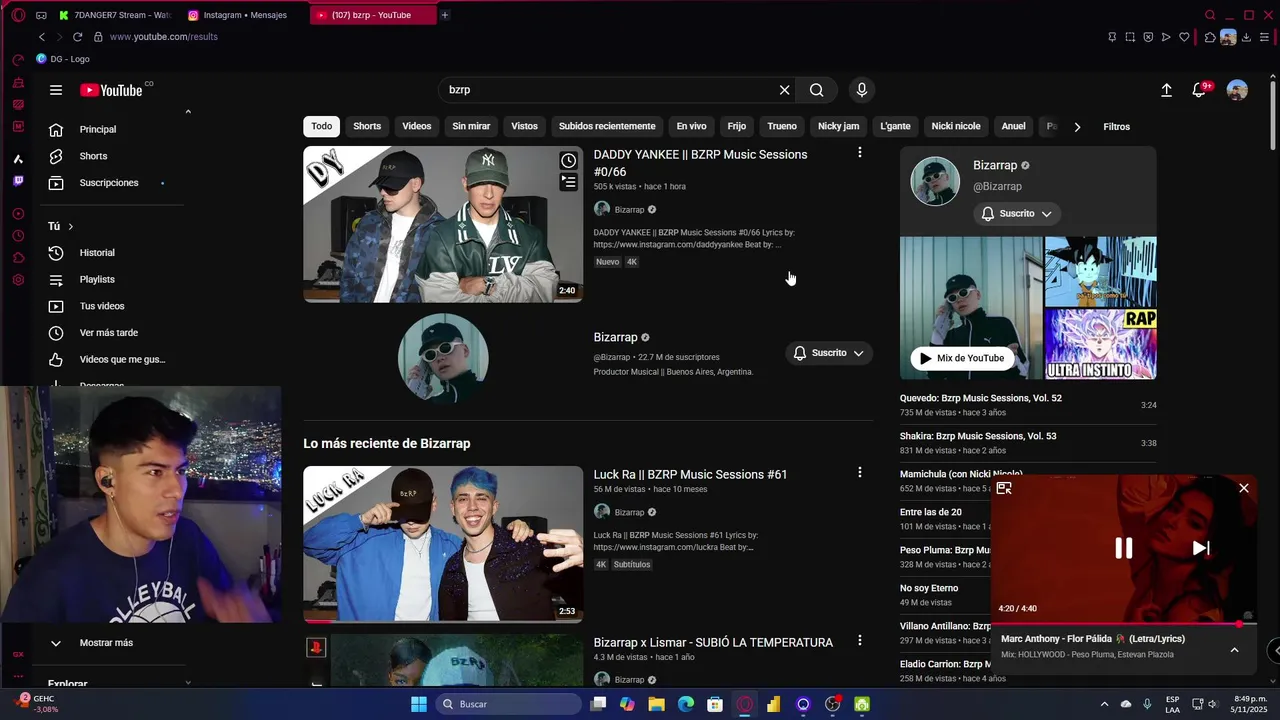Viewport: 1280px width, 720px height.
Task: Clear the search box with the X icon
Action: [784, 90]
